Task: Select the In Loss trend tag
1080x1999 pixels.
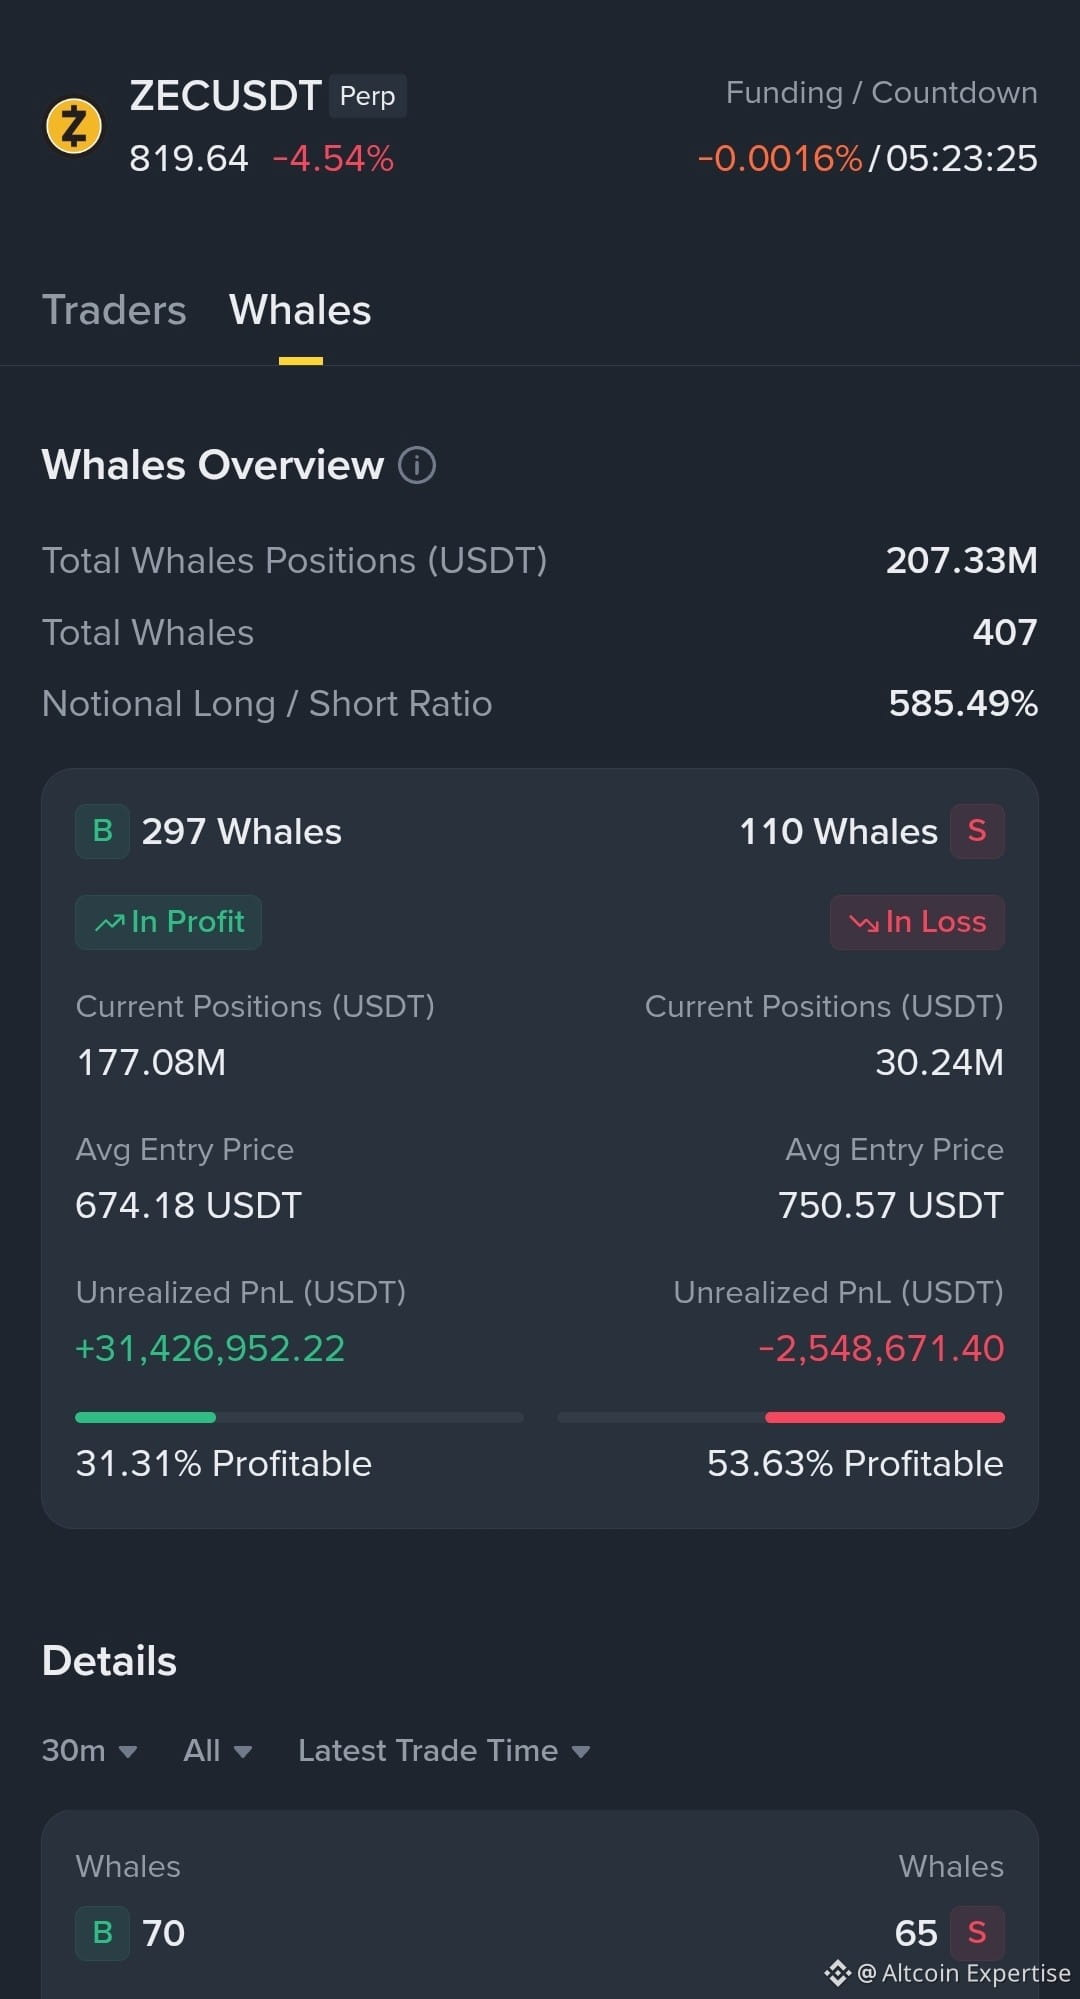Action: 917,922
